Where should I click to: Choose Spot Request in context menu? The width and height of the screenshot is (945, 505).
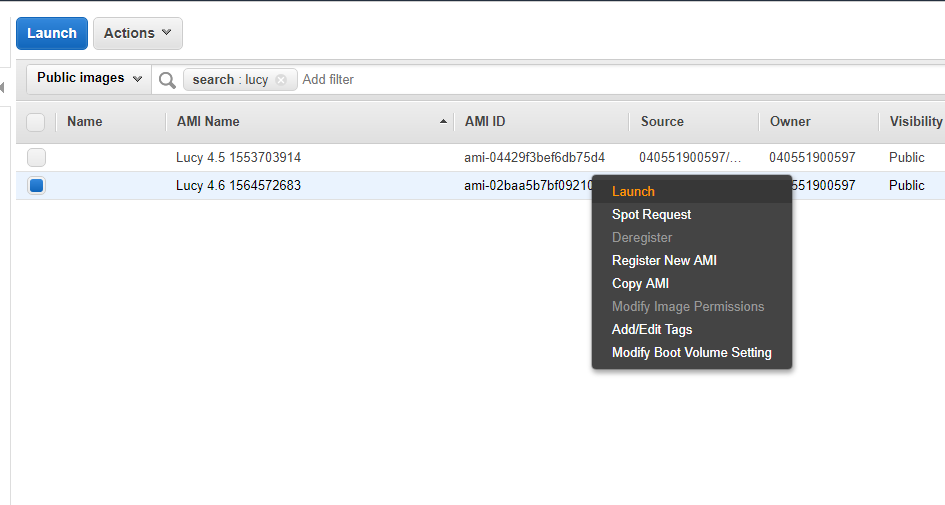(692, 215)
